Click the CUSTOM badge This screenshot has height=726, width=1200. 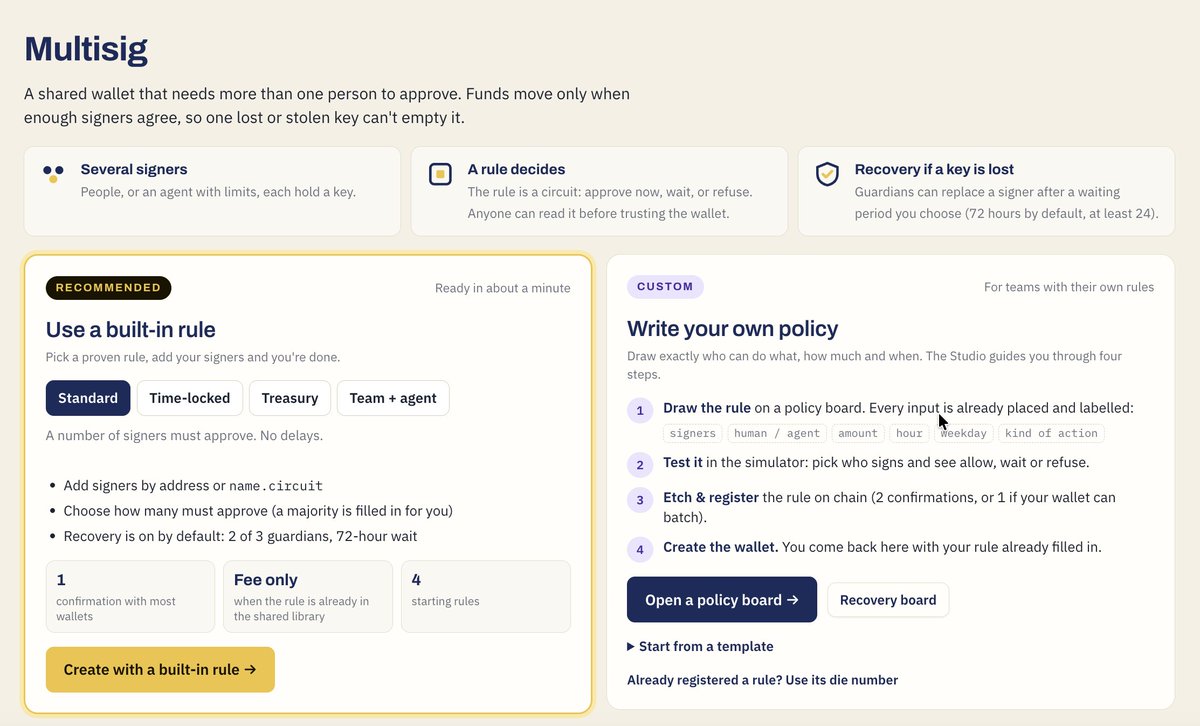click(x=665, y=287)
